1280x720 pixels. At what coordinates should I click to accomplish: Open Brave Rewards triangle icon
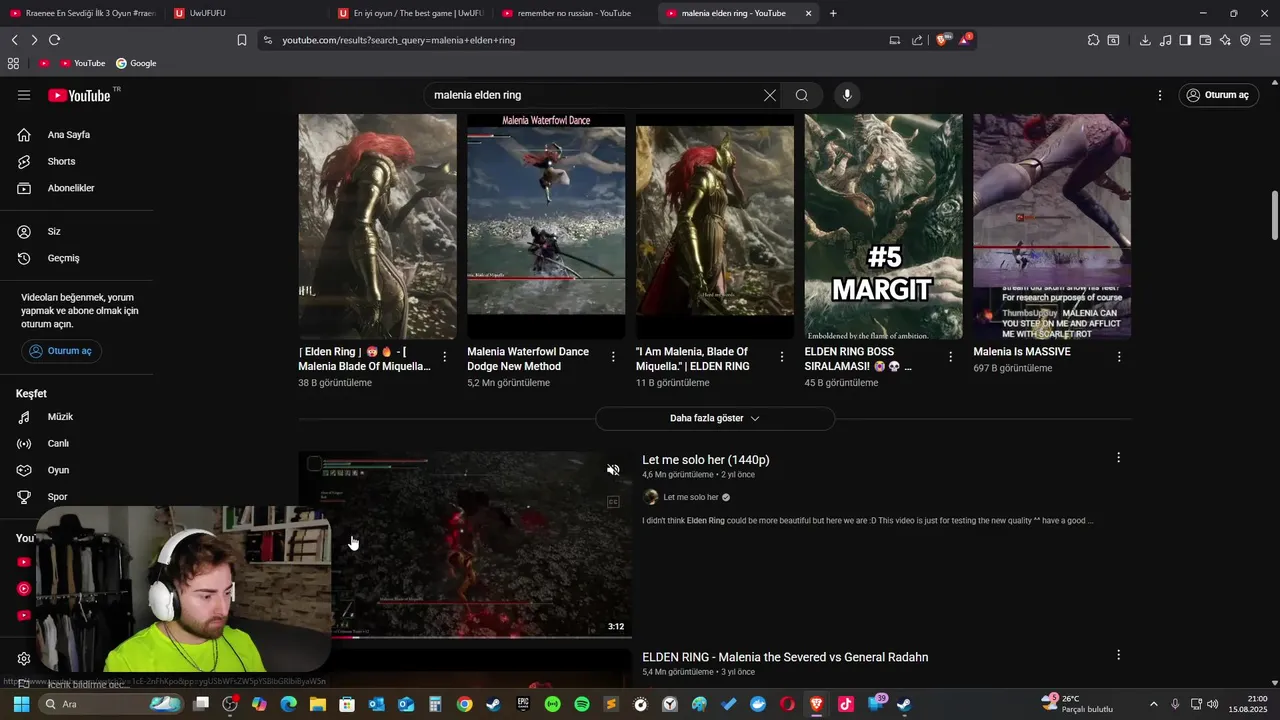pos(965,40)
